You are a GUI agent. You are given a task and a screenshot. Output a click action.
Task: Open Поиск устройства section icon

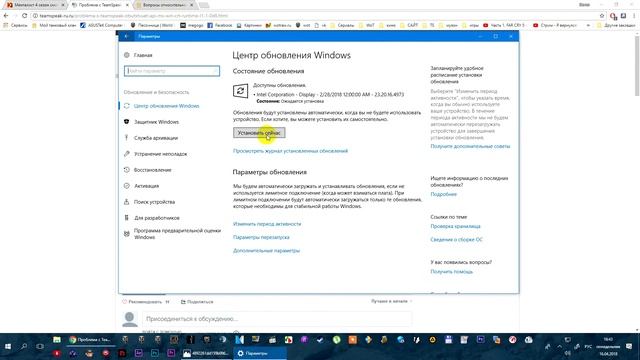[x=127, y=202]
